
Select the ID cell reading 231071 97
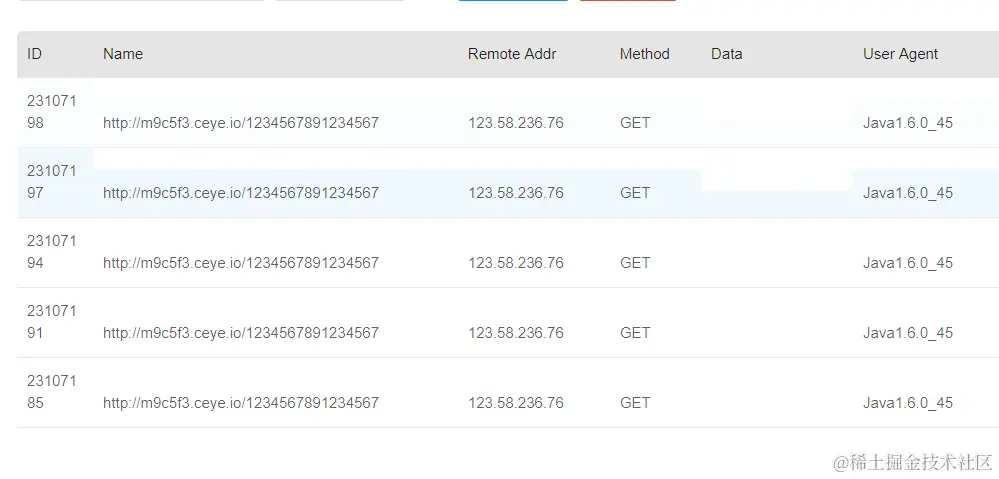[x=52, y=182]
